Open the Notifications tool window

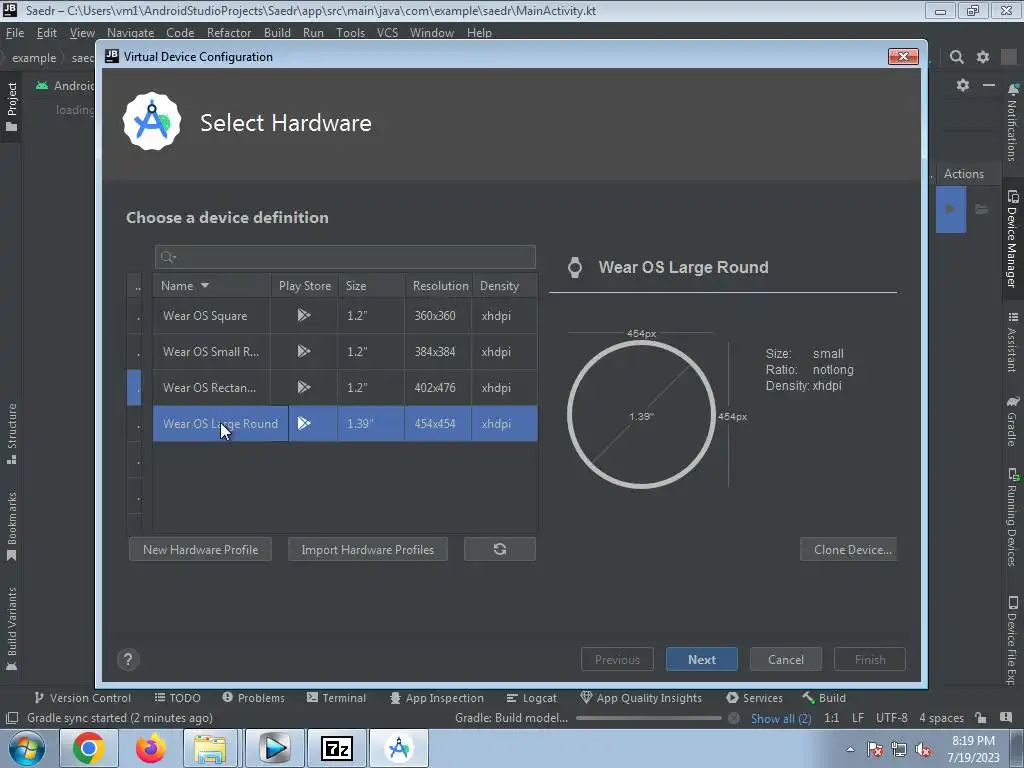point(1012,123)
